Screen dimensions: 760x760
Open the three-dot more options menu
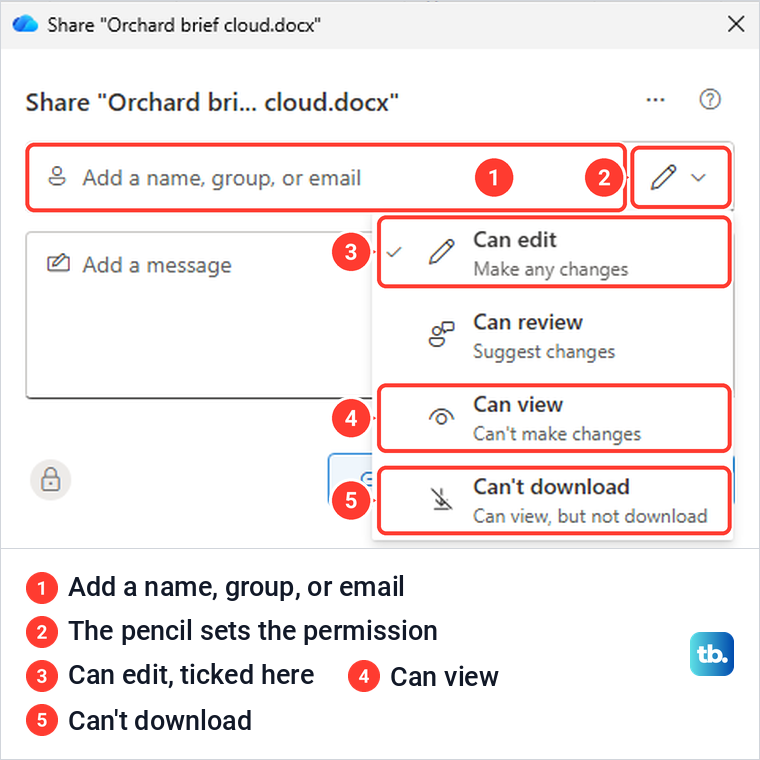click(x=655, y=100)
